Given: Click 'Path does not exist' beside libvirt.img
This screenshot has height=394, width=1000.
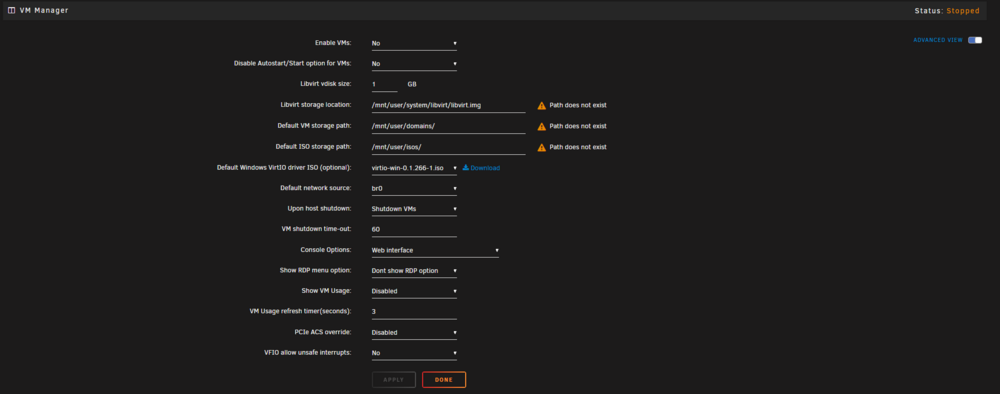Looking at the screenshot, I should tap(578, 105).
